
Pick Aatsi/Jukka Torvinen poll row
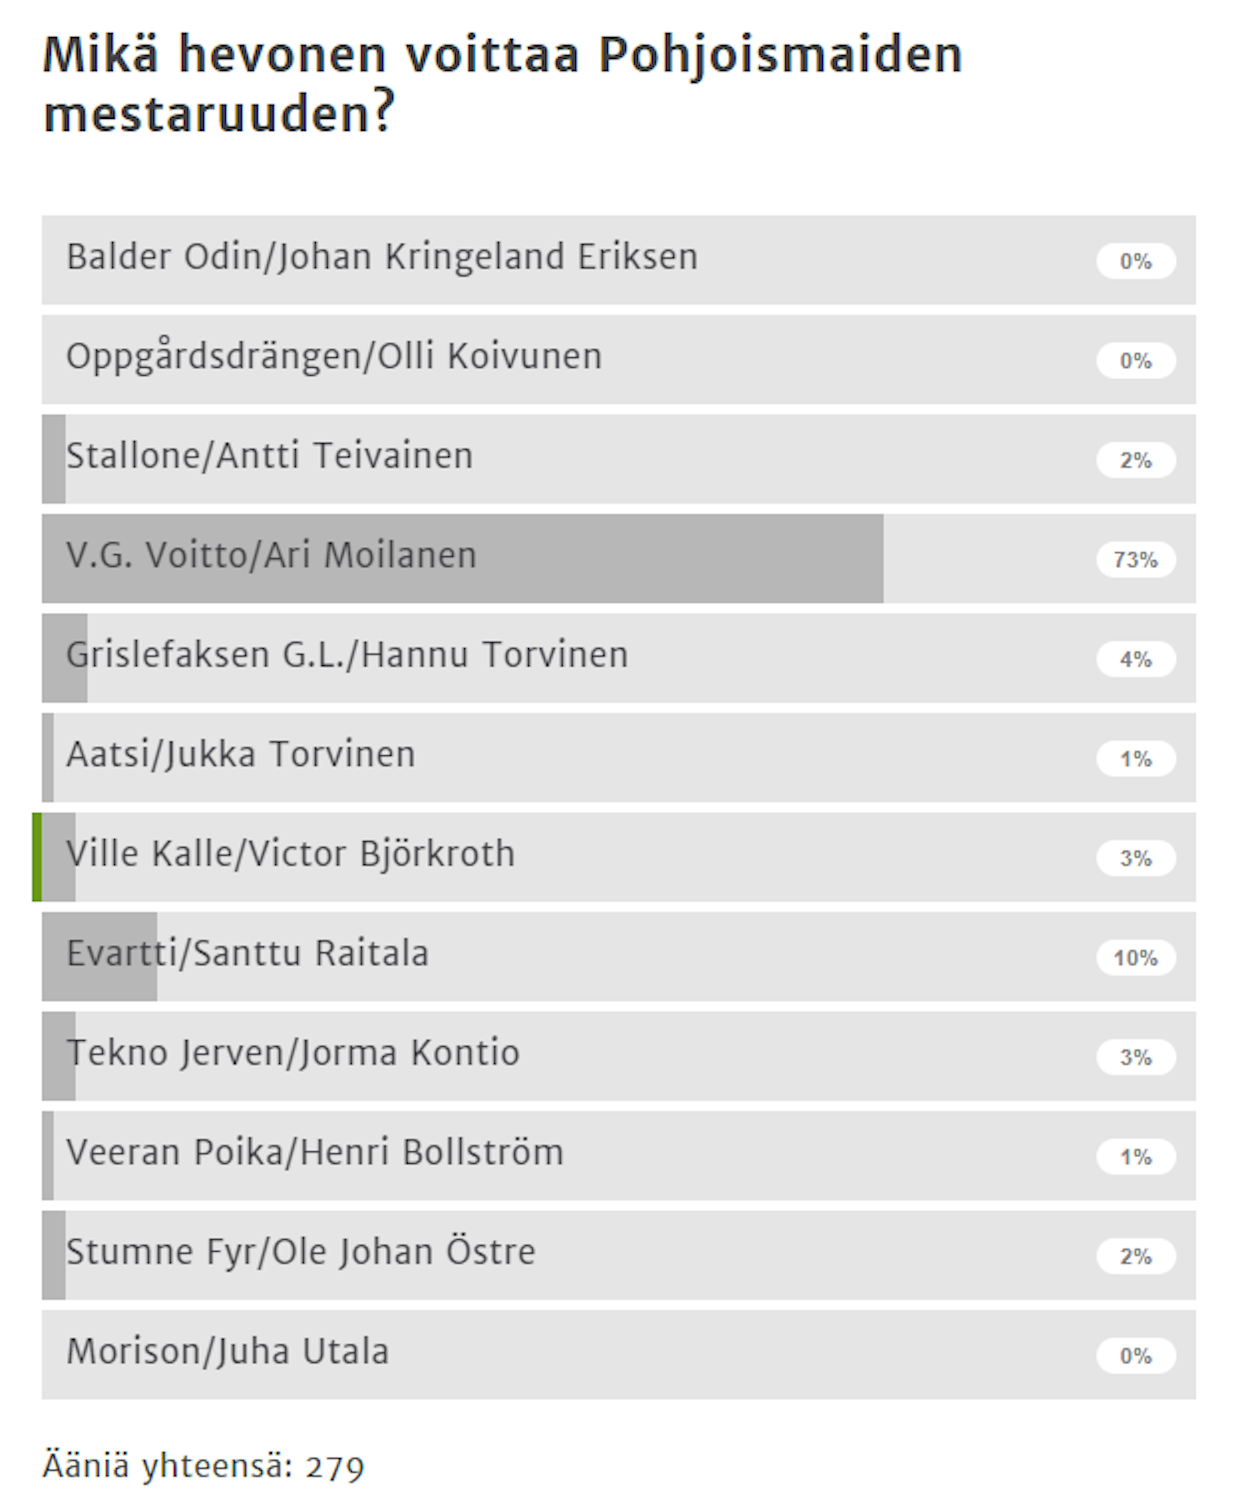(618, 758)
